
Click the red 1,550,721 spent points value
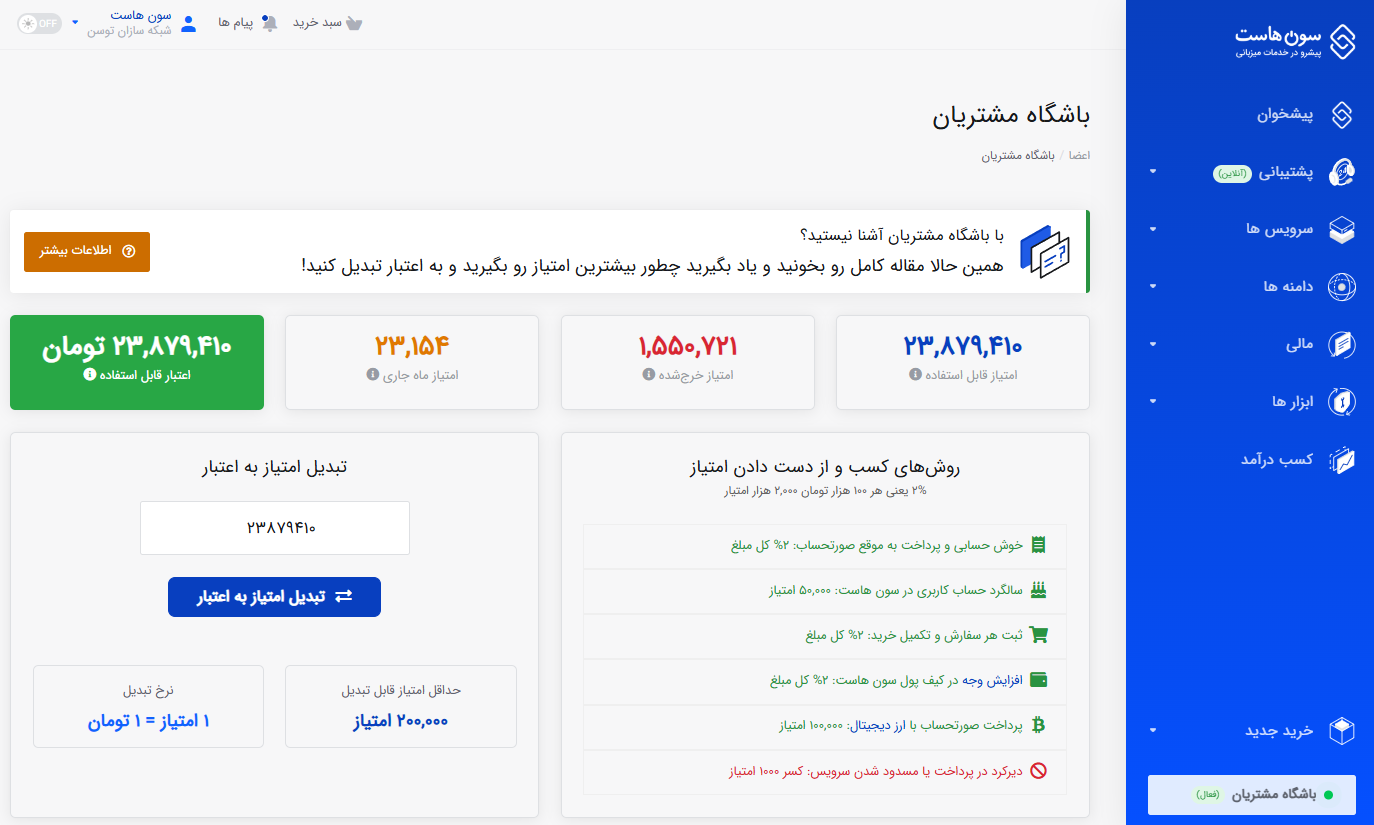point(688,346)
